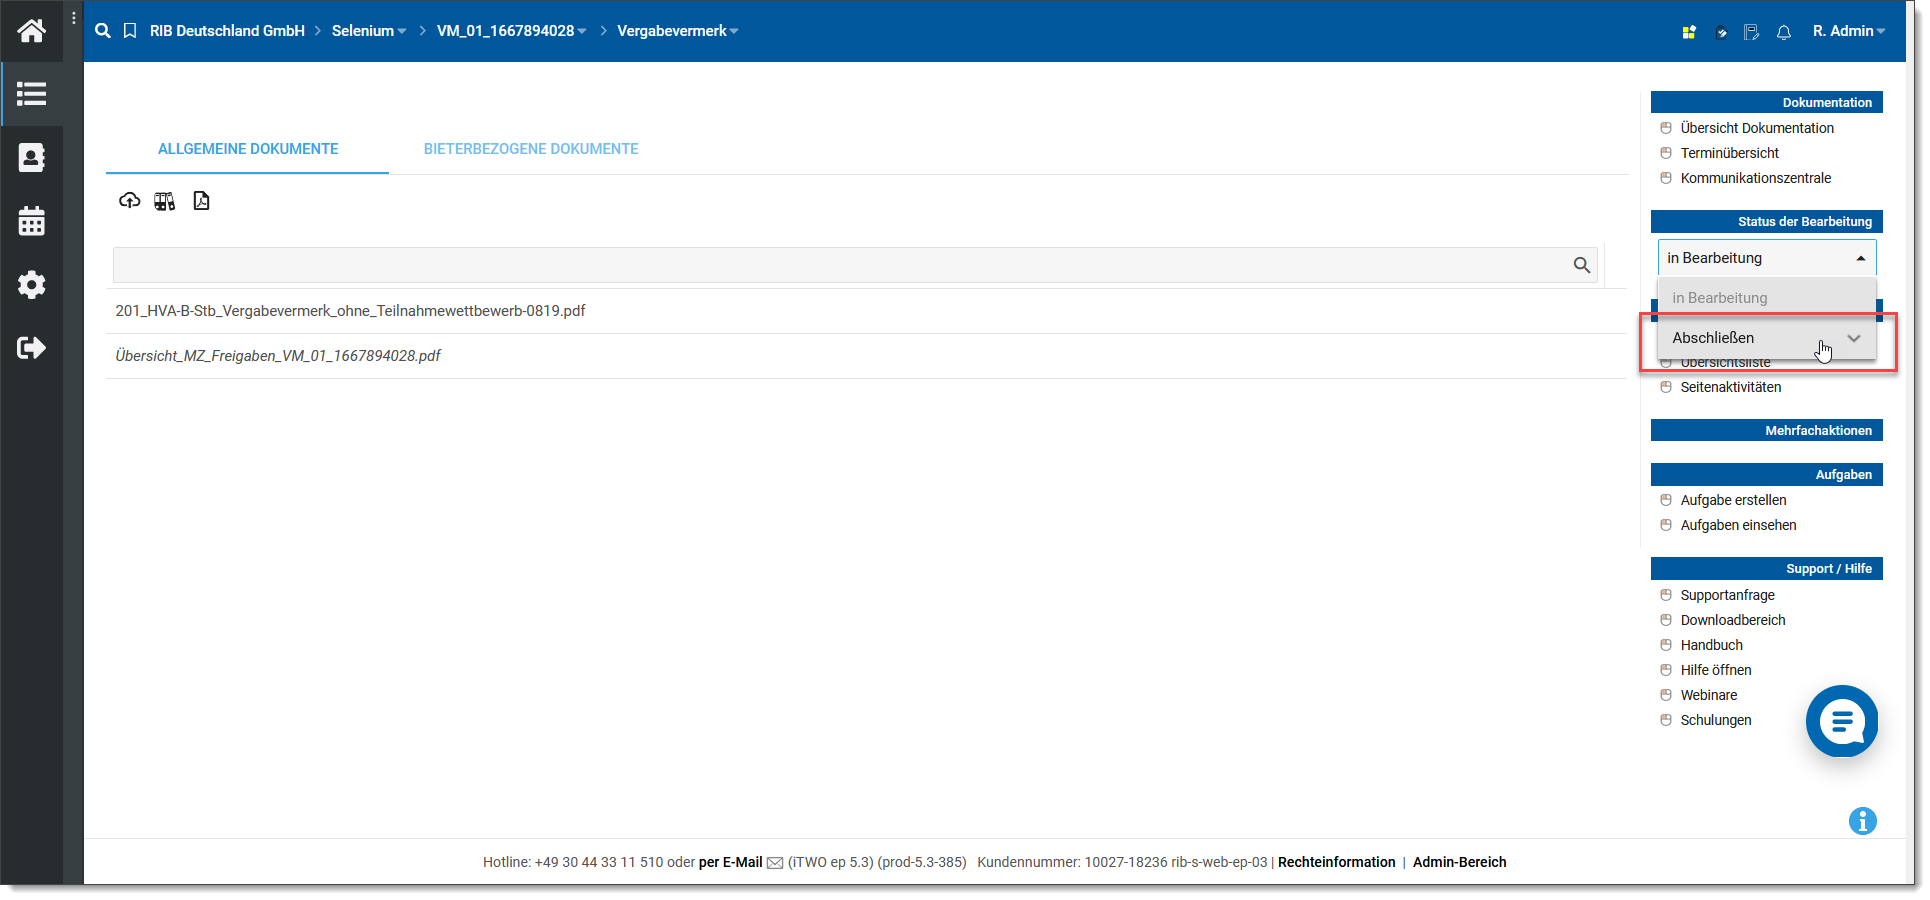Click the Dokumentation panel header
1930x900 pixels.
1766,102
